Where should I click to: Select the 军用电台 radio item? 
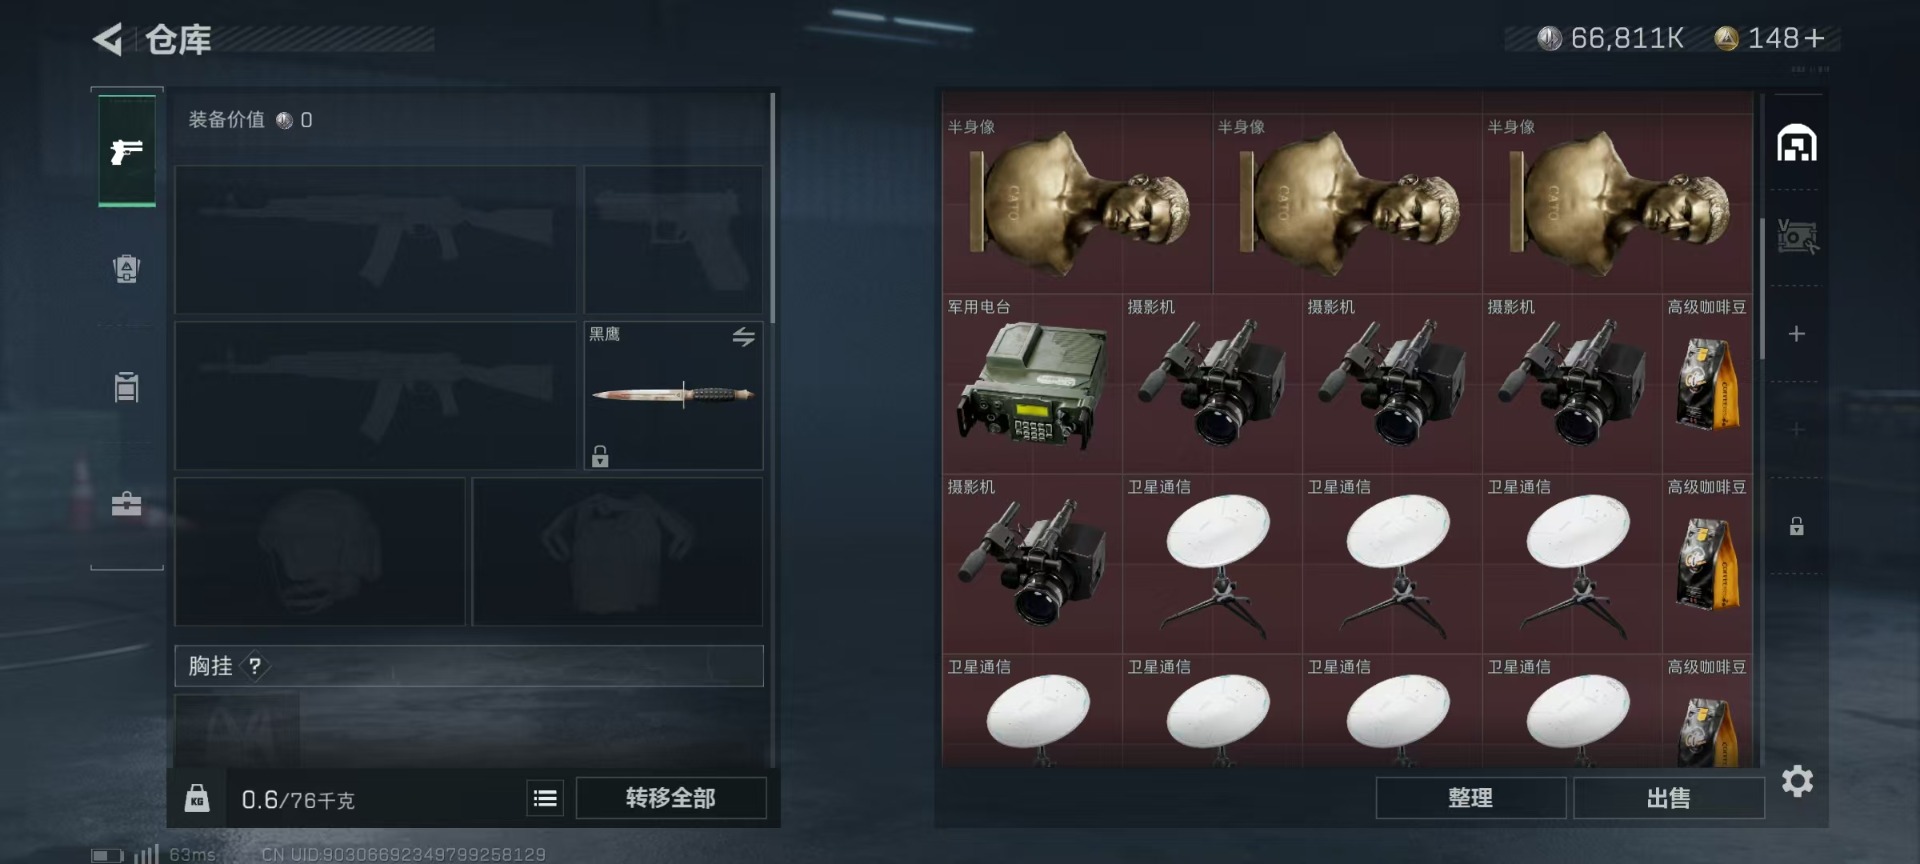coord(1032,384)
